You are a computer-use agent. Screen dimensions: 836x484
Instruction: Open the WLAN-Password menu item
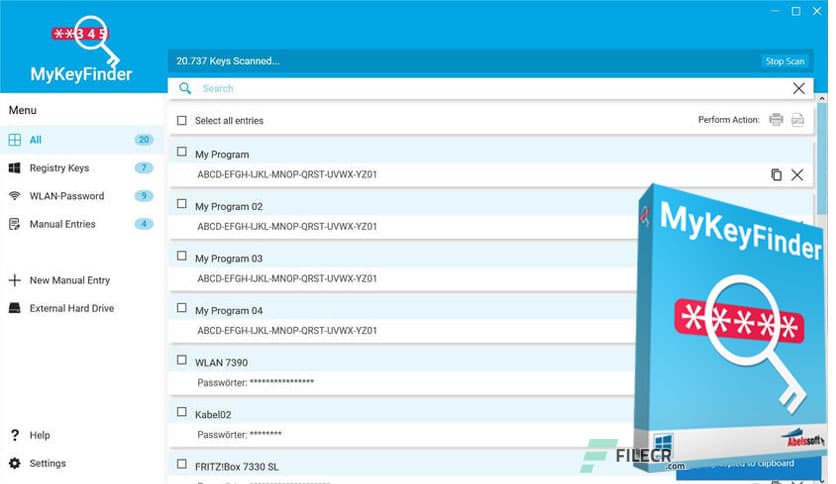[x=81, y=196]
